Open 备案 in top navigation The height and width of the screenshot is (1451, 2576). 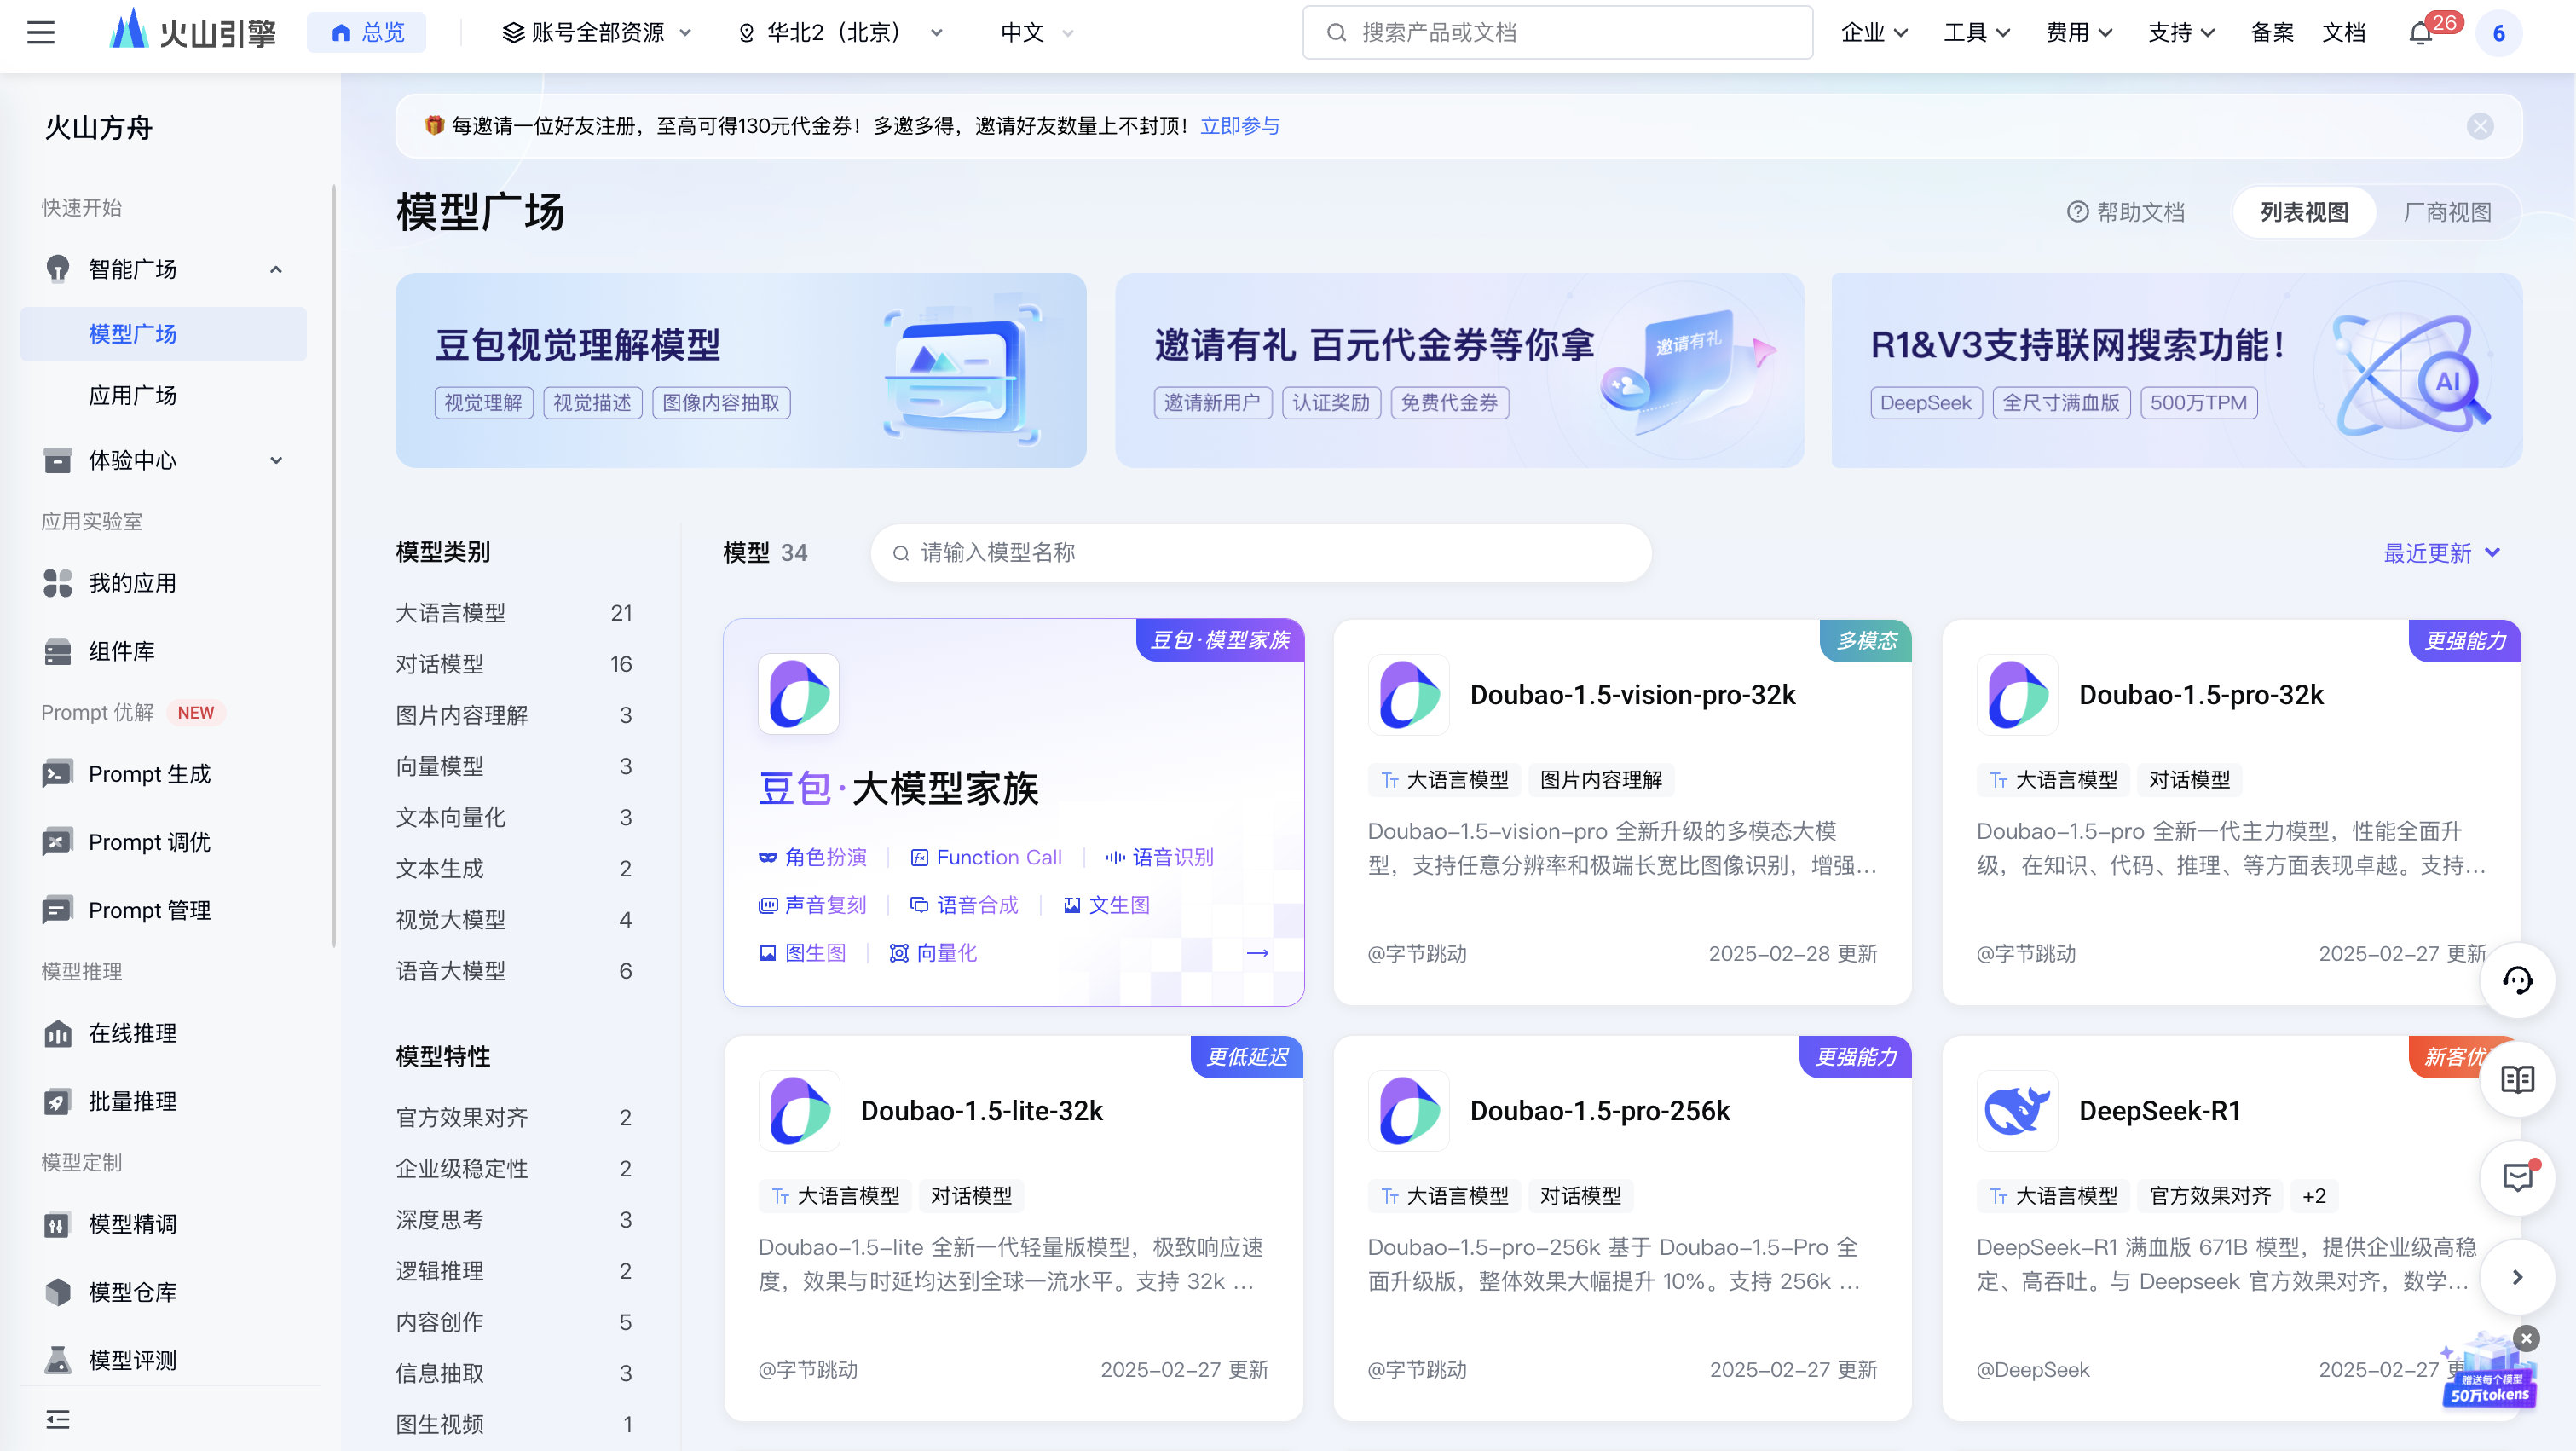pyautogui.click(x=2272, y=33)
